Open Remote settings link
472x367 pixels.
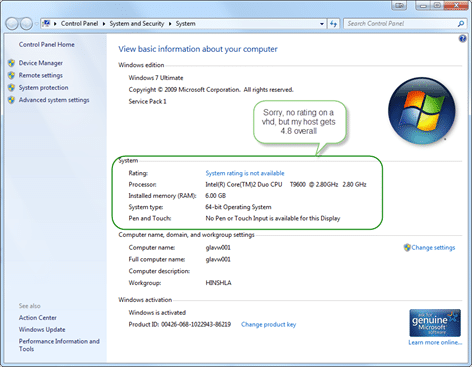41,75
